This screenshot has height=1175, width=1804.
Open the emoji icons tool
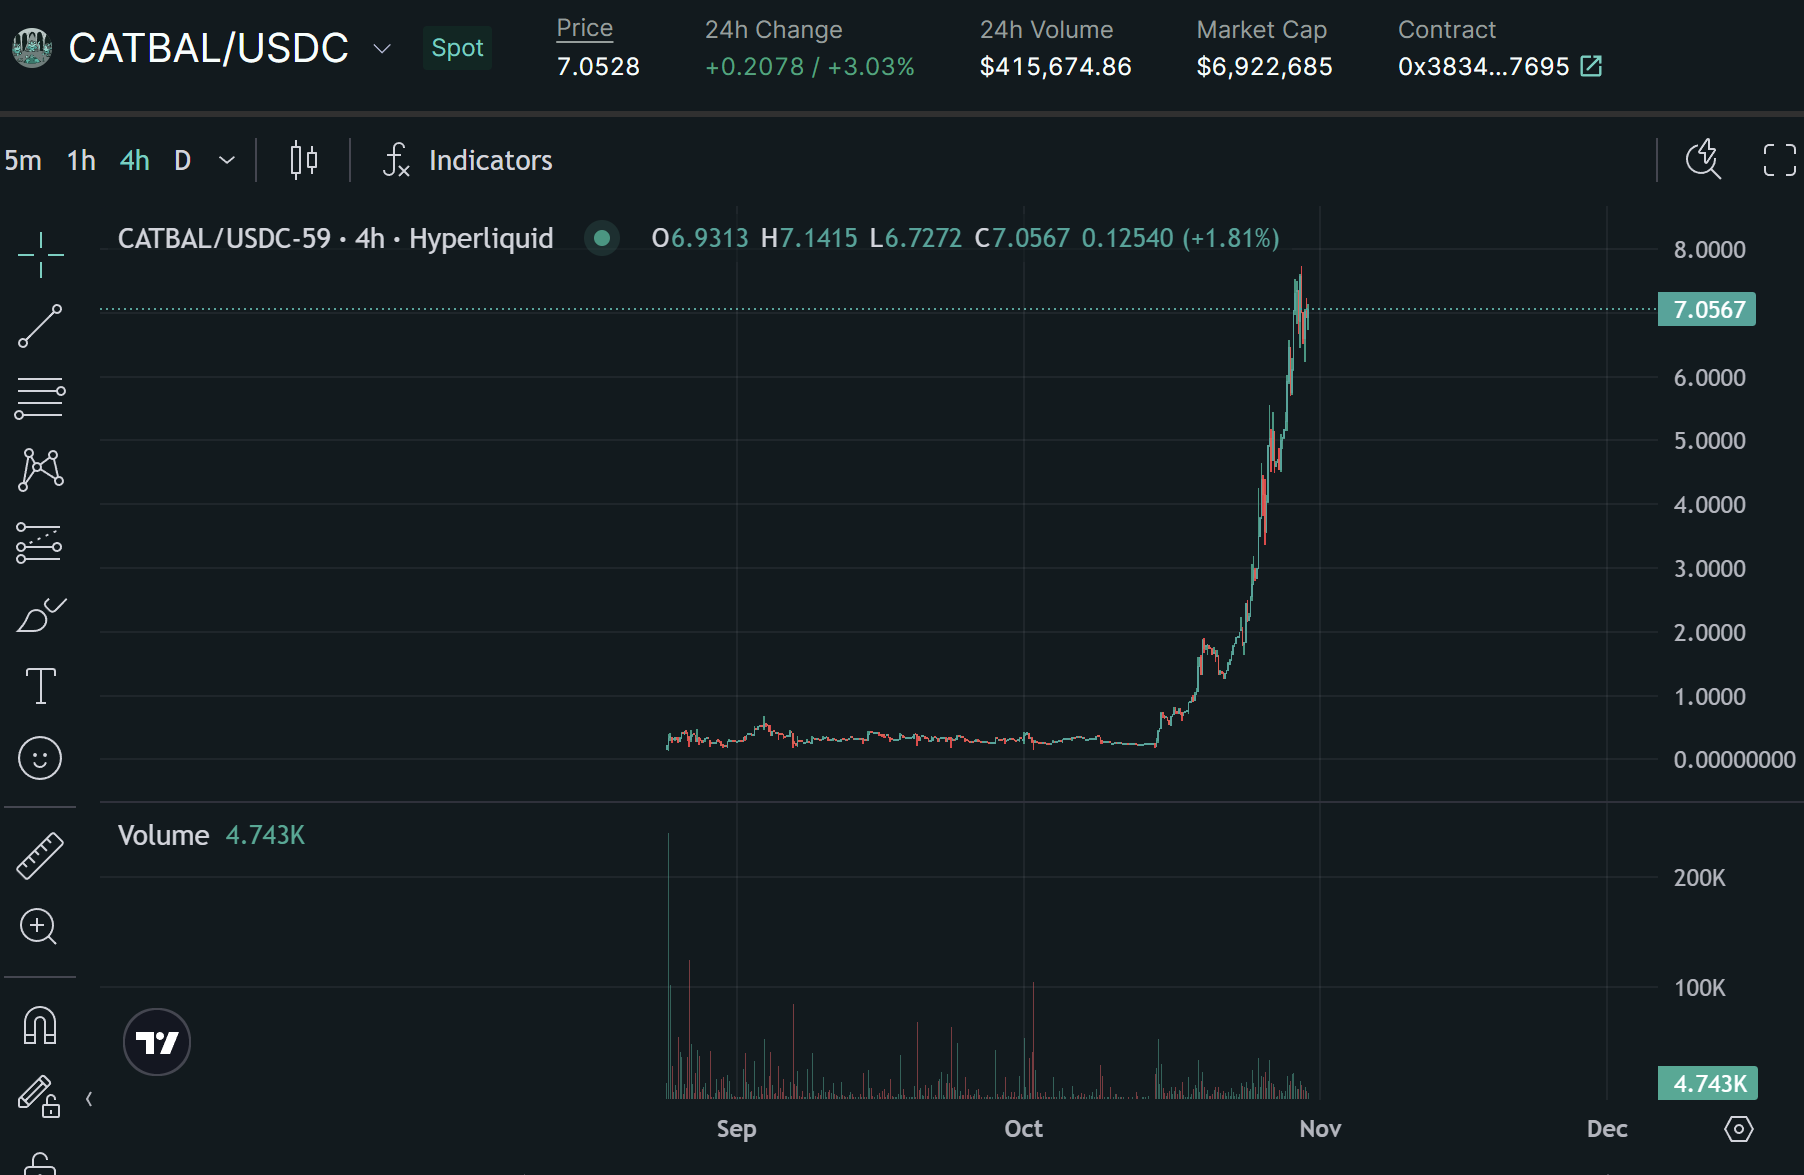click(40, 758)
